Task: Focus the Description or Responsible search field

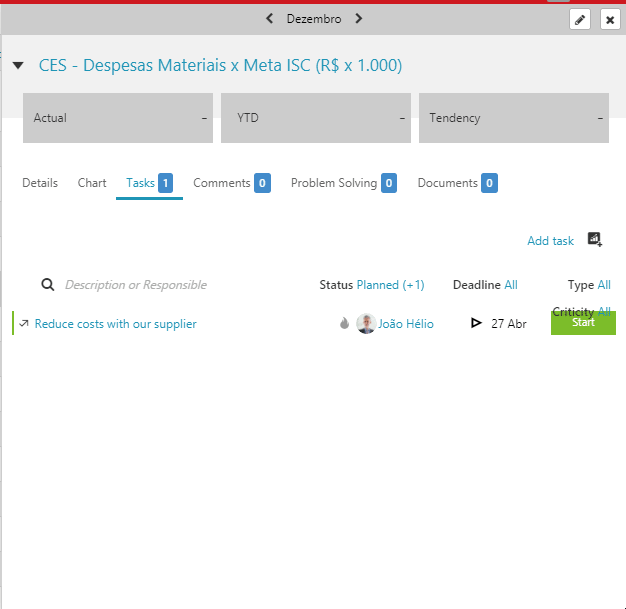Action: coord(136,285)
